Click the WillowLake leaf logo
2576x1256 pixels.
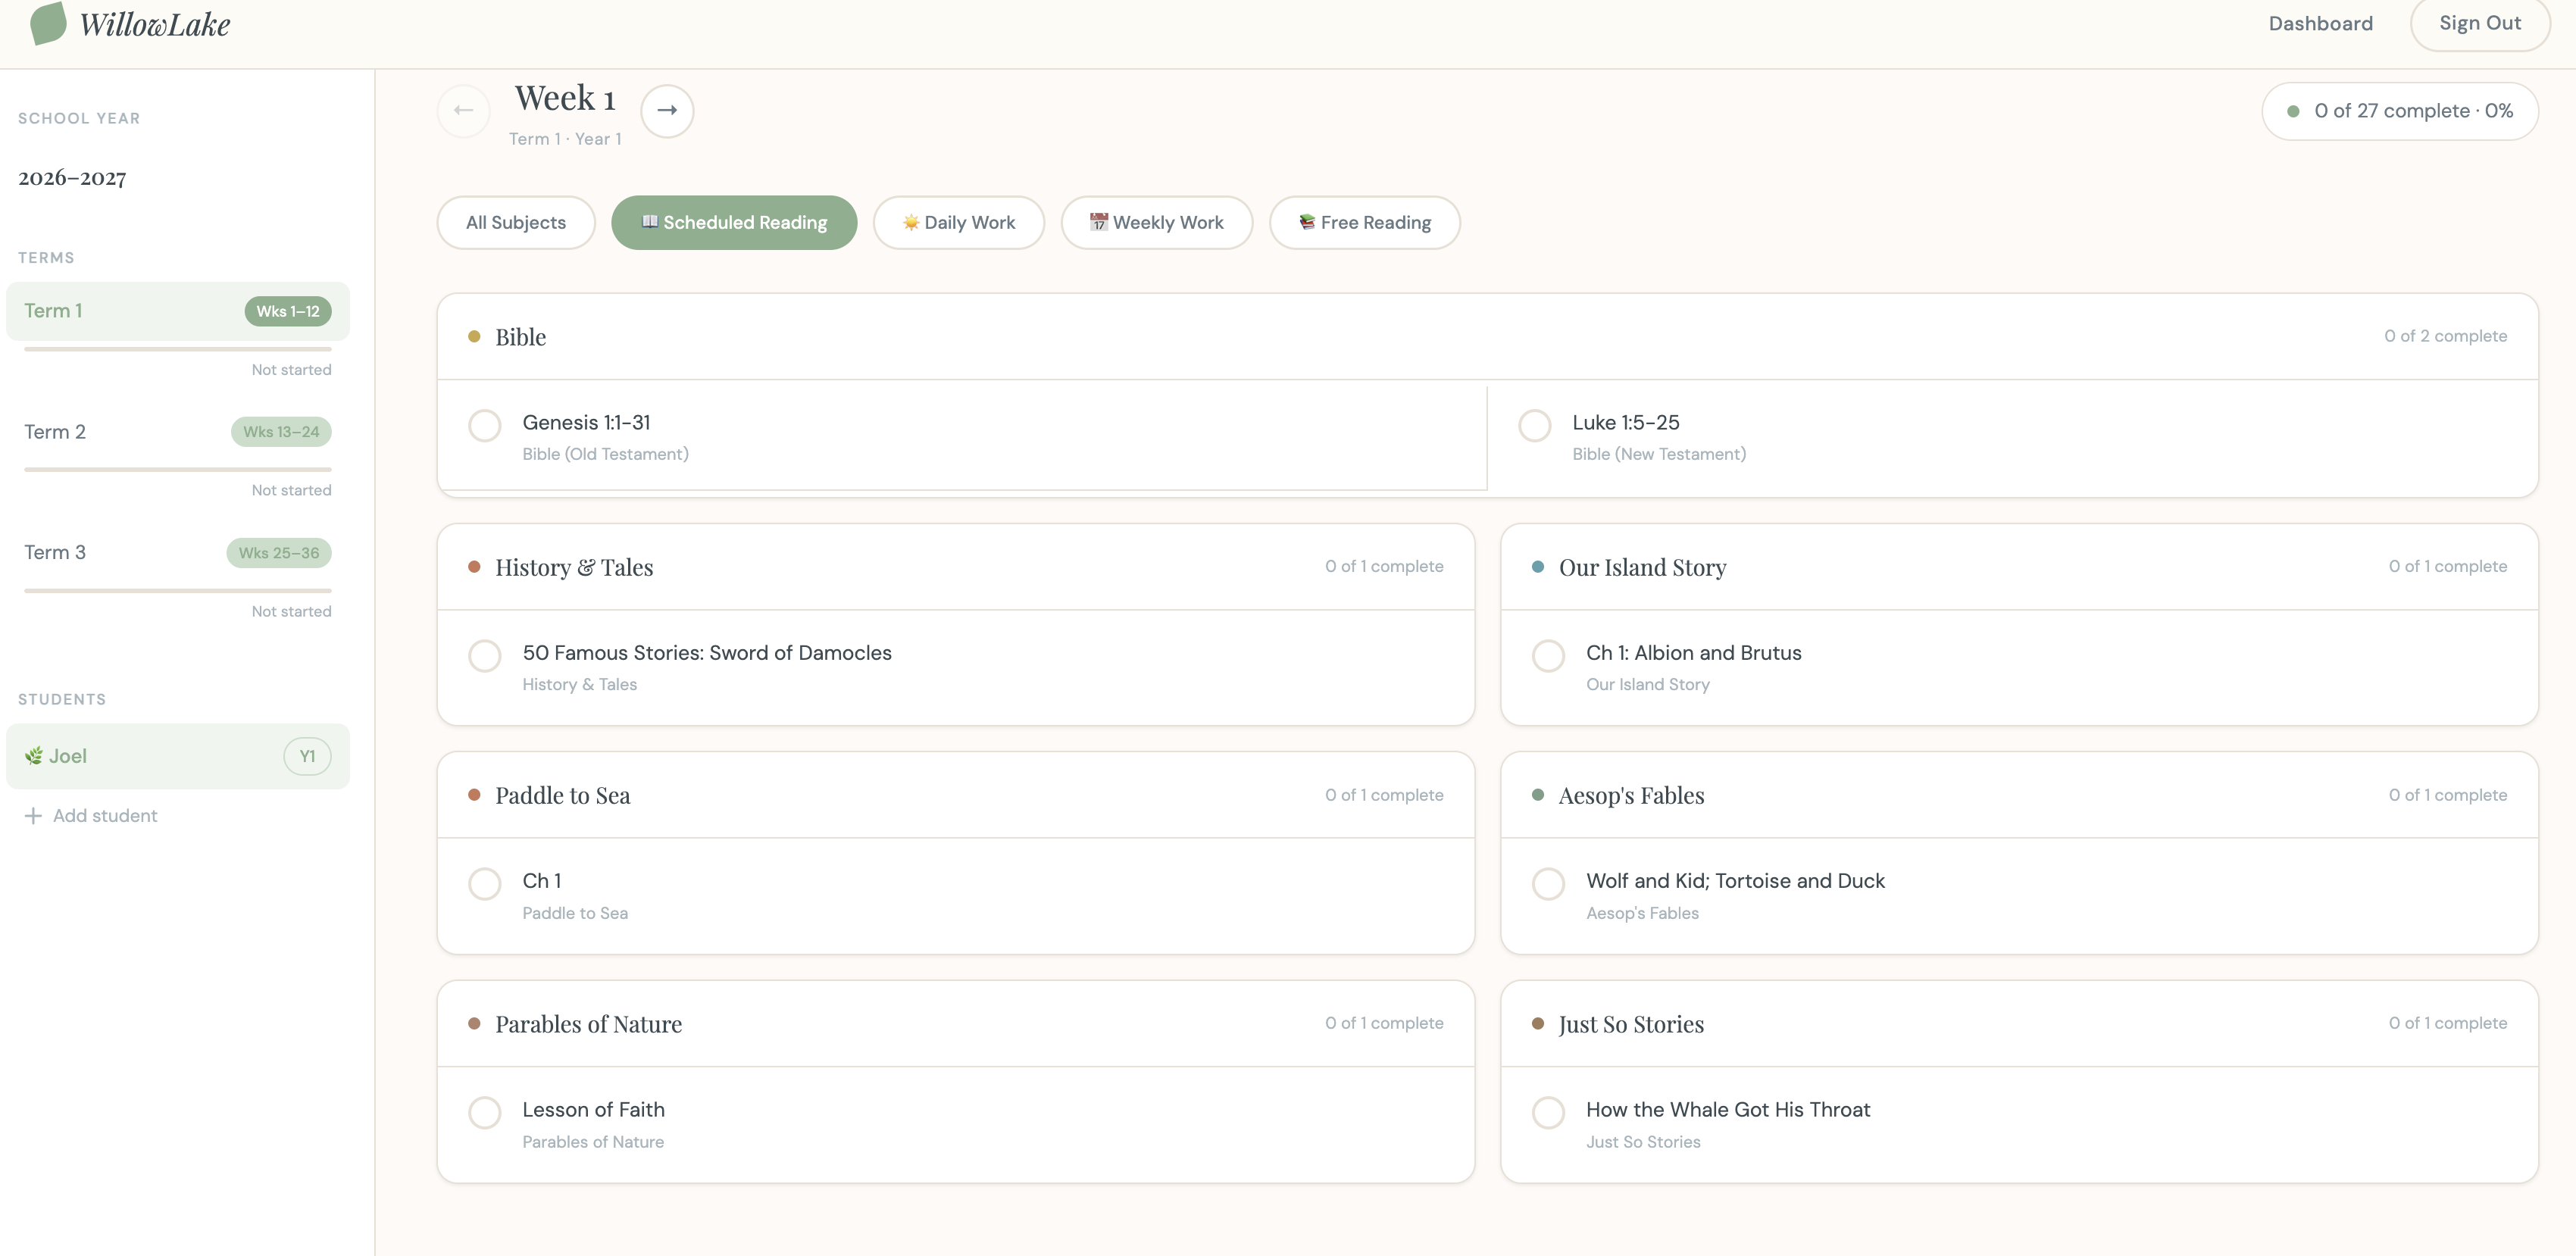coord(48,23)
